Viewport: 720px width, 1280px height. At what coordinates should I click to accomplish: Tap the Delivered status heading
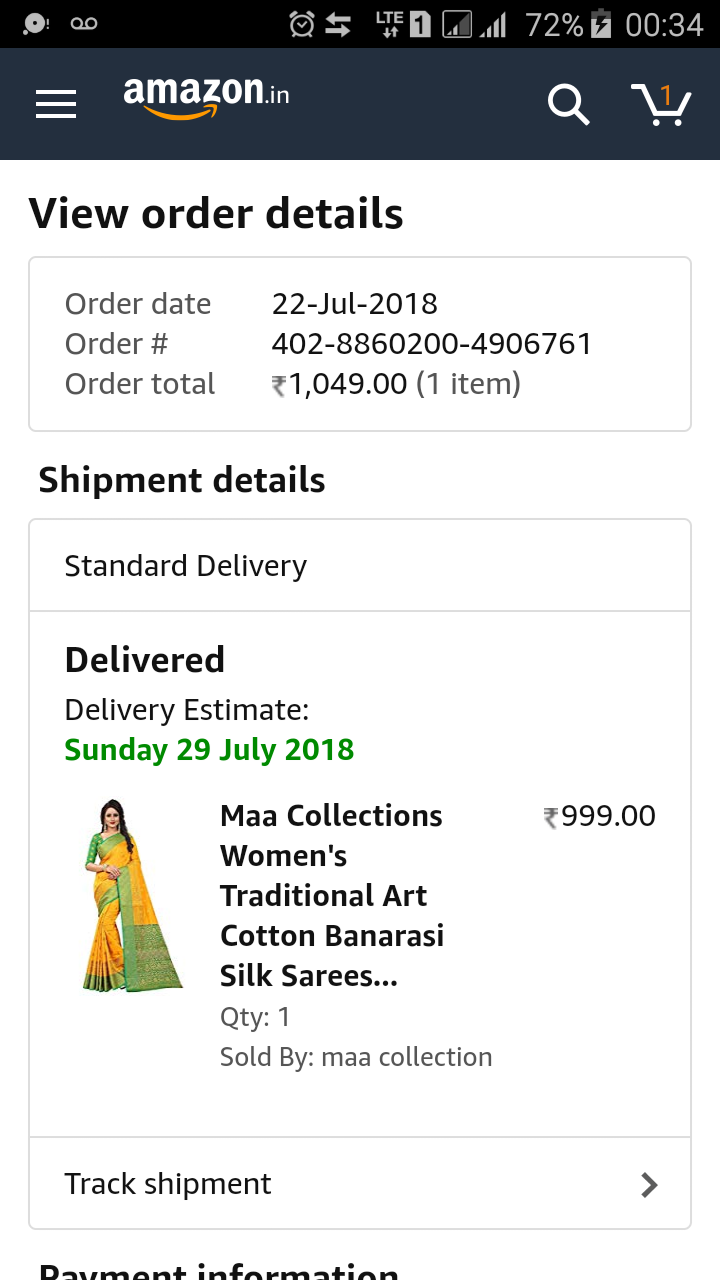pos(145,660)
